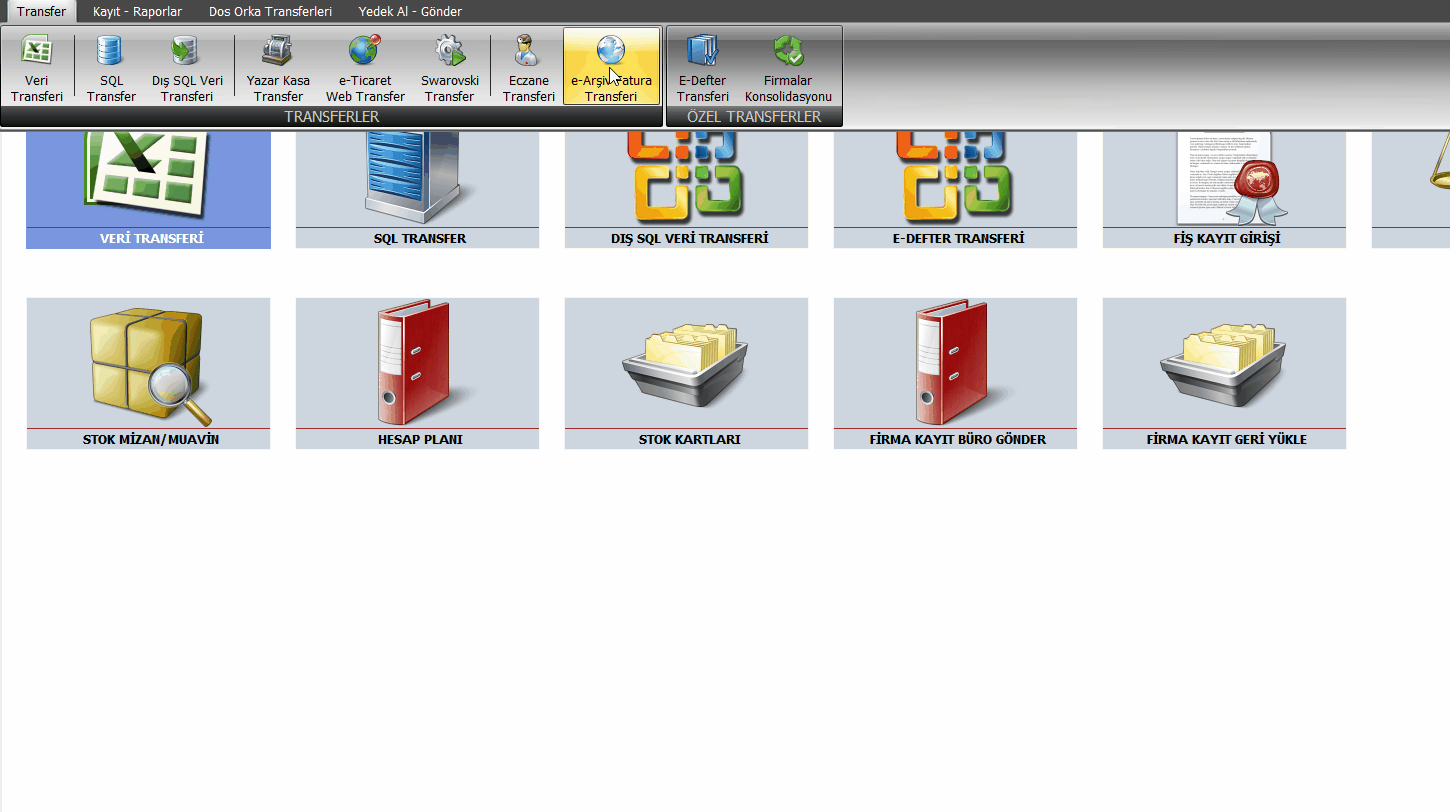Click the Veri Transferi ribbon icon
The image size is (1450, 812).
[x=37, y=67]
